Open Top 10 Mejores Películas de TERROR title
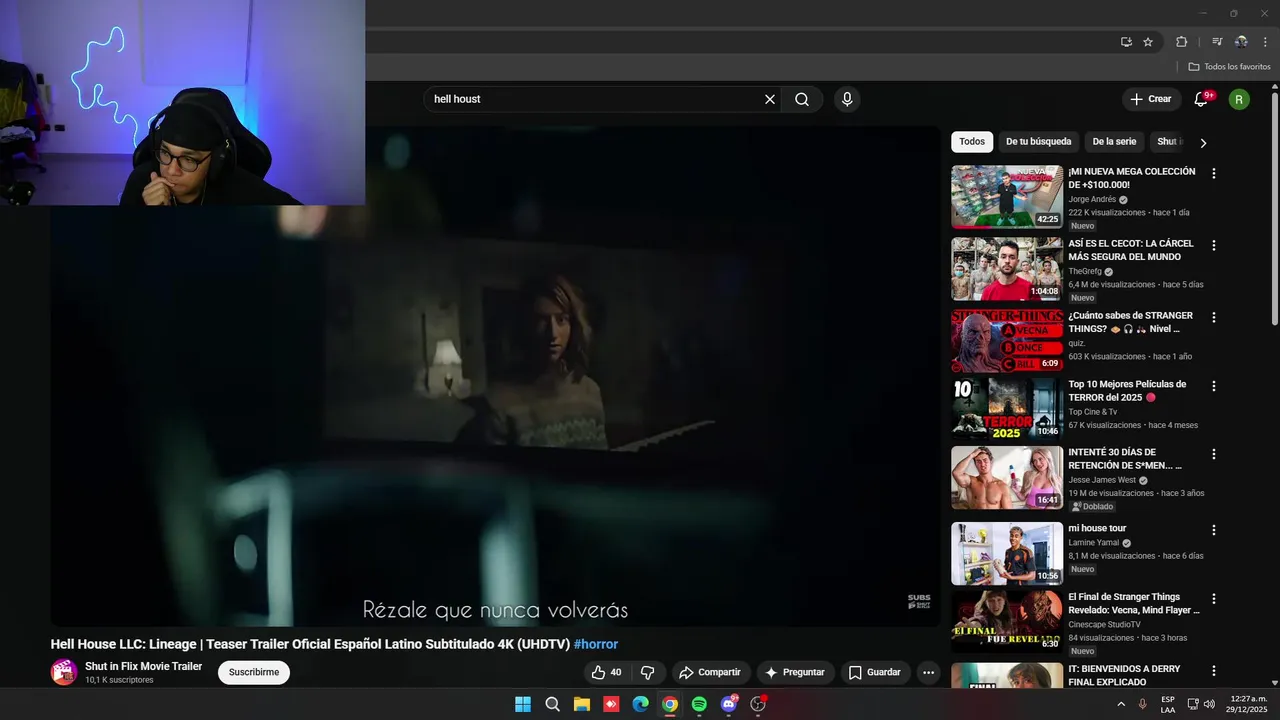Screen dimensions: 1280x720 coord(1127,391)
